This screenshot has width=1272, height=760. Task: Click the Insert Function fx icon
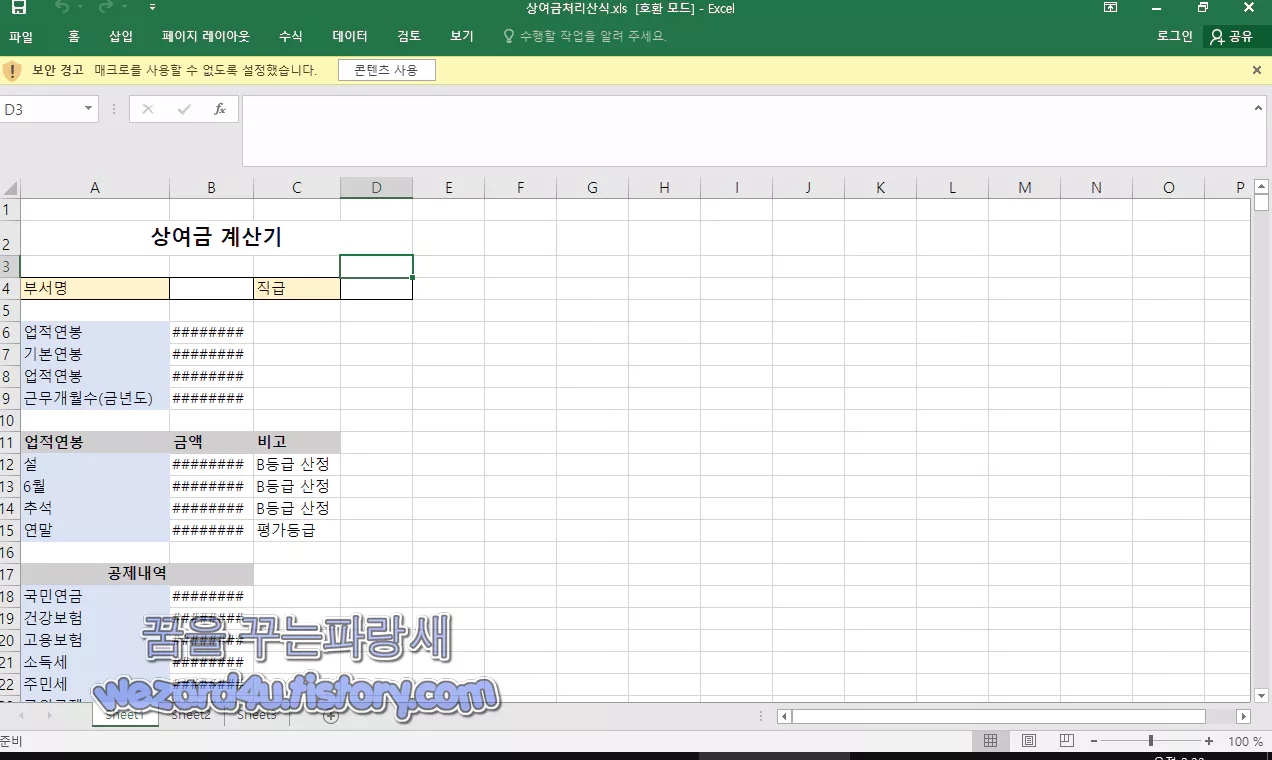220,110
